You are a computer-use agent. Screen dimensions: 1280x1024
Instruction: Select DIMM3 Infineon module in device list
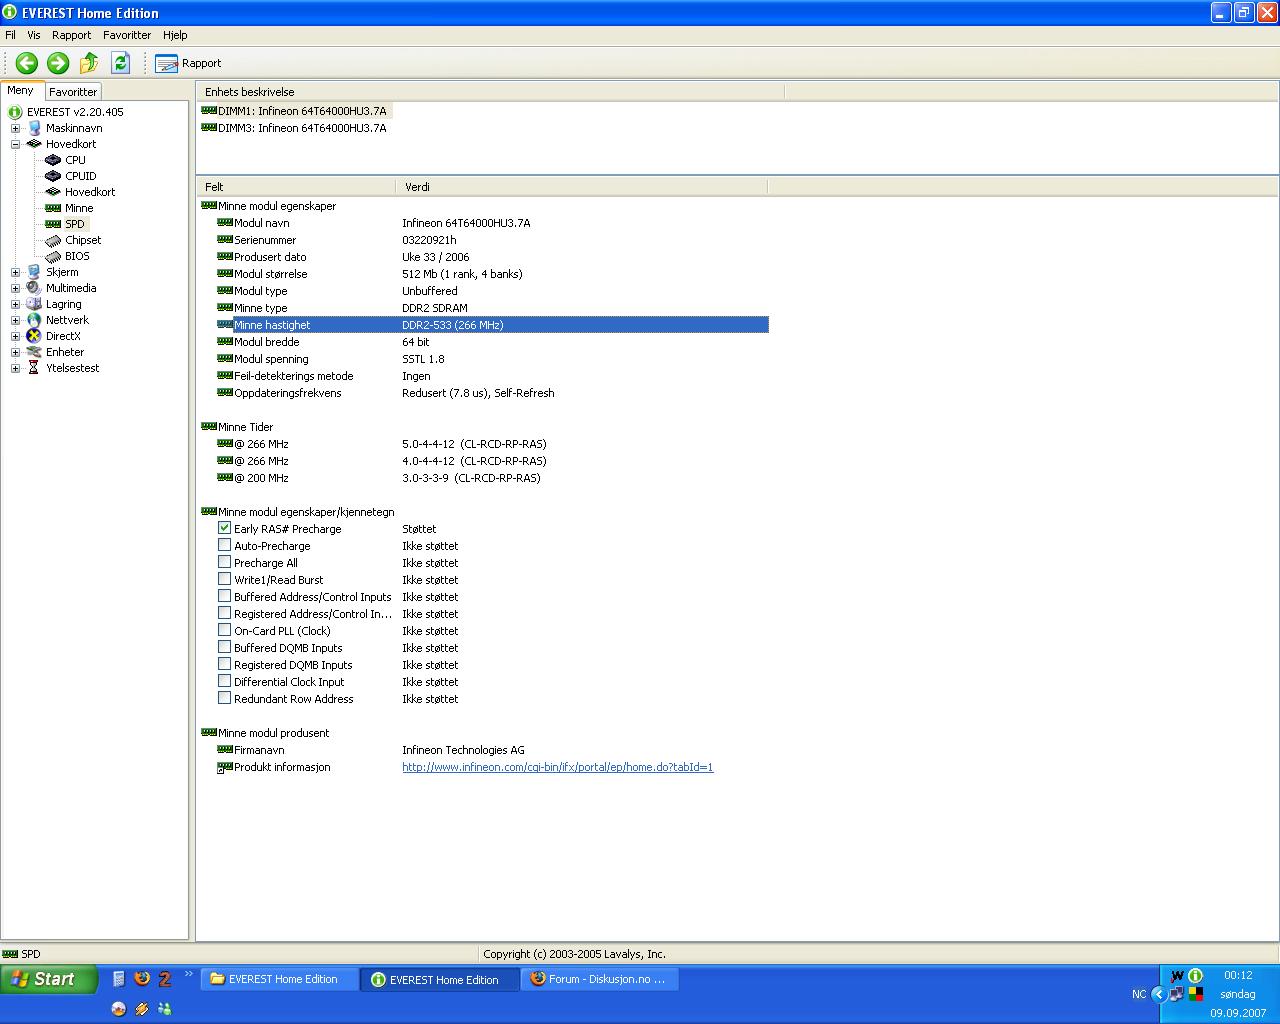302,128
